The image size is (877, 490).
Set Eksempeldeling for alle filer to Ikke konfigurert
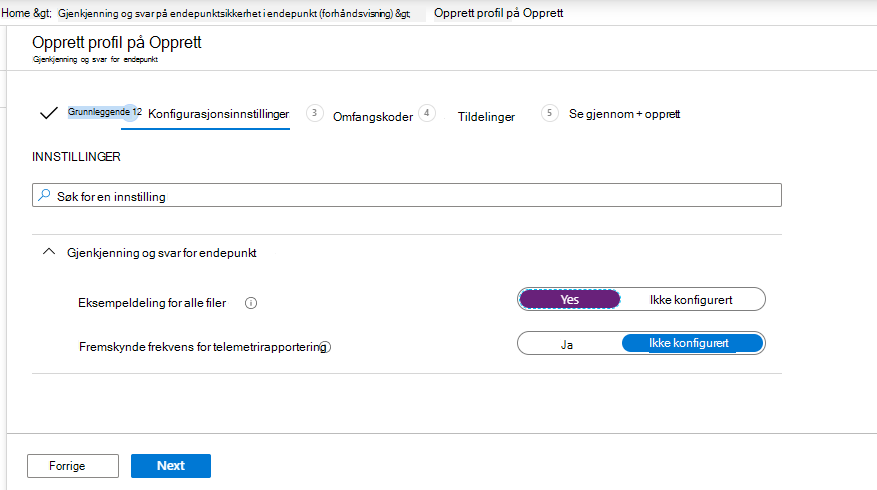tap(691, 299)
